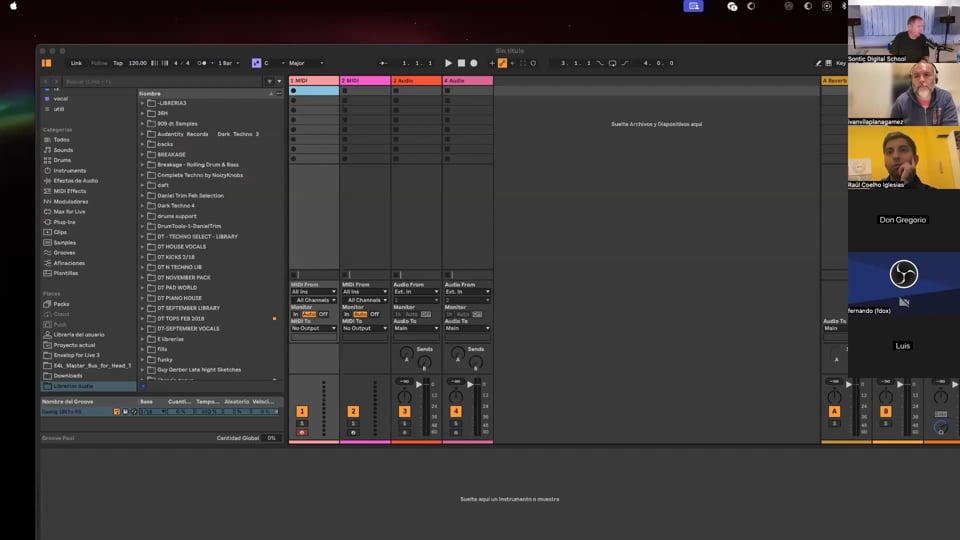Click the Arrangement Record button
The height and width of the screenshot is (540, 960).
474,63
